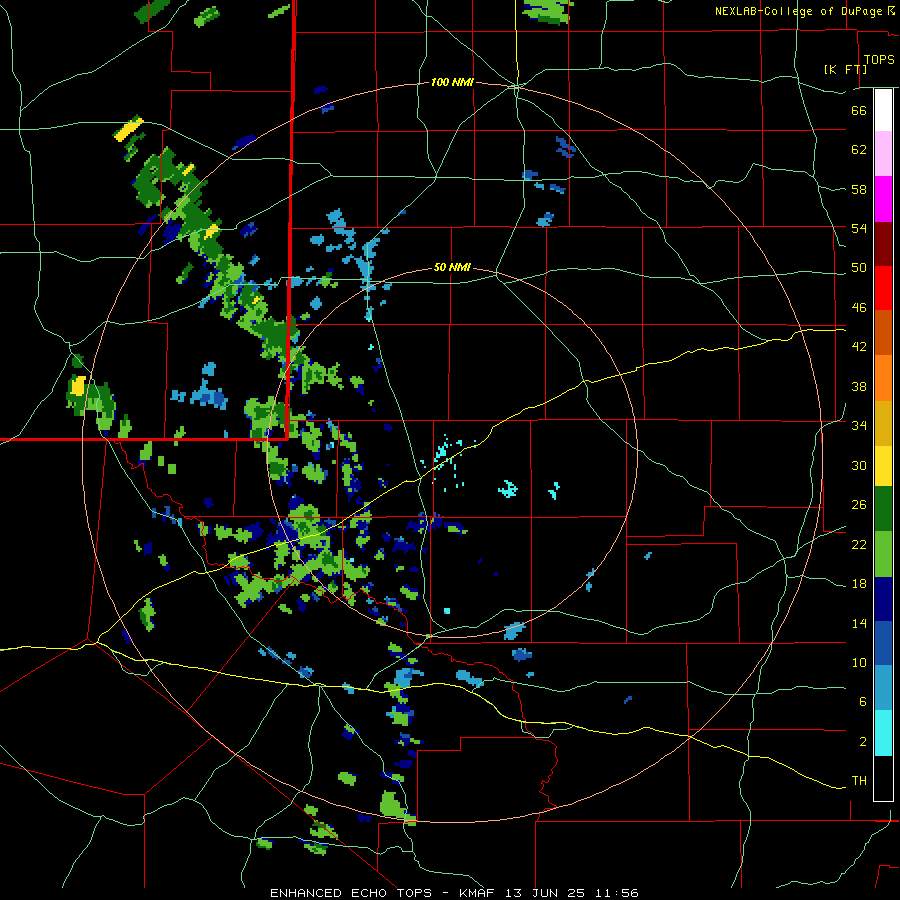
Task: Click the dark orange legend swatch
Action: point(883,332)
